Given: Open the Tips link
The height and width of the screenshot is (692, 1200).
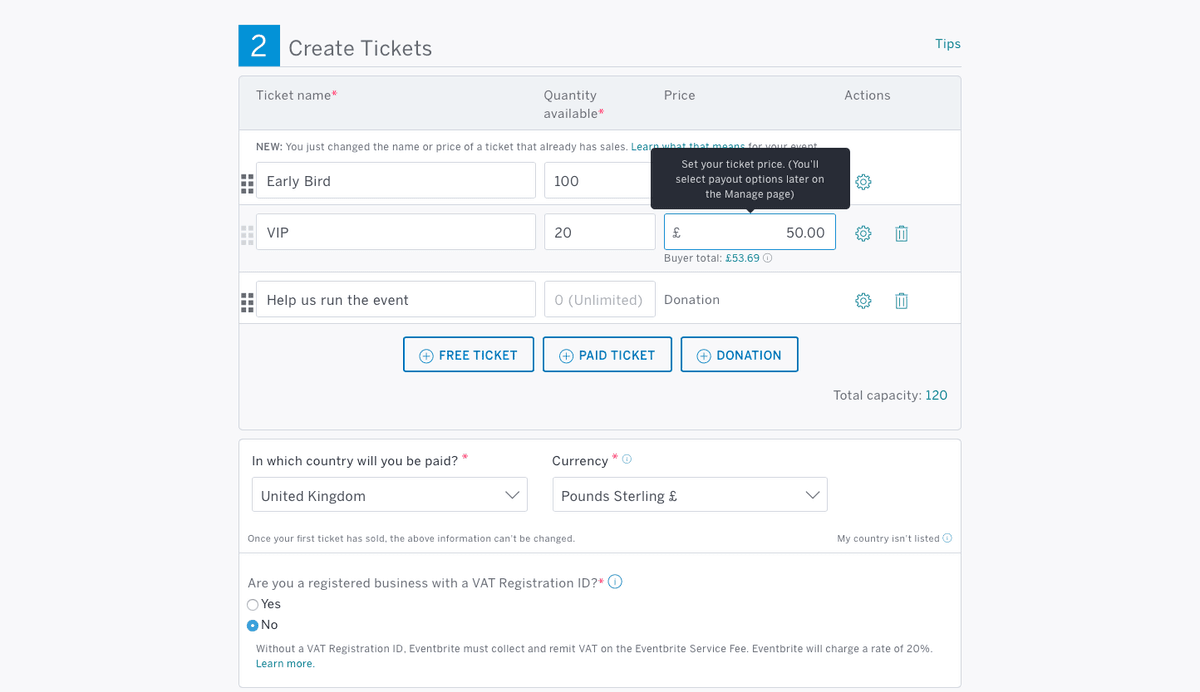Looking at the screenshot, I should tap(948, 44).
